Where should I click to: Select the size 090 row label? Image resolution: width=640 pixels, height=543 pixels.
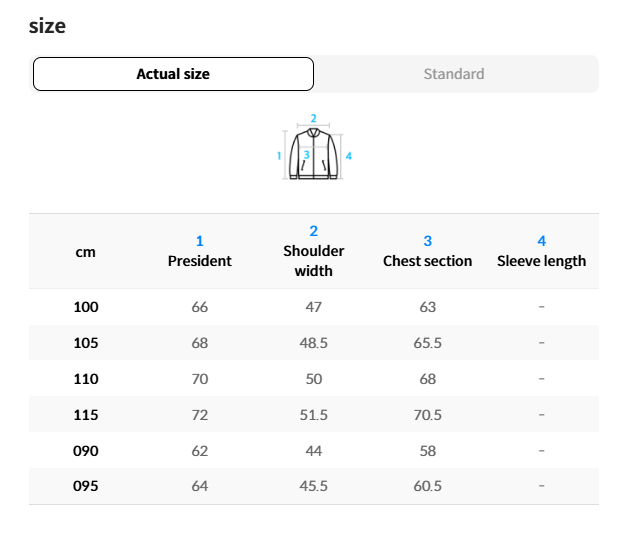[x=86, y=451]
